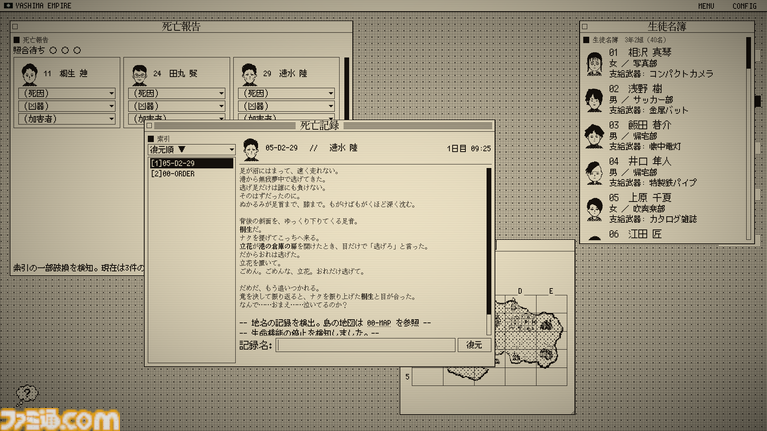The image size is (767, 431).
Task: Click the 死亡記録 window corner box
Action: pos(150,126)
